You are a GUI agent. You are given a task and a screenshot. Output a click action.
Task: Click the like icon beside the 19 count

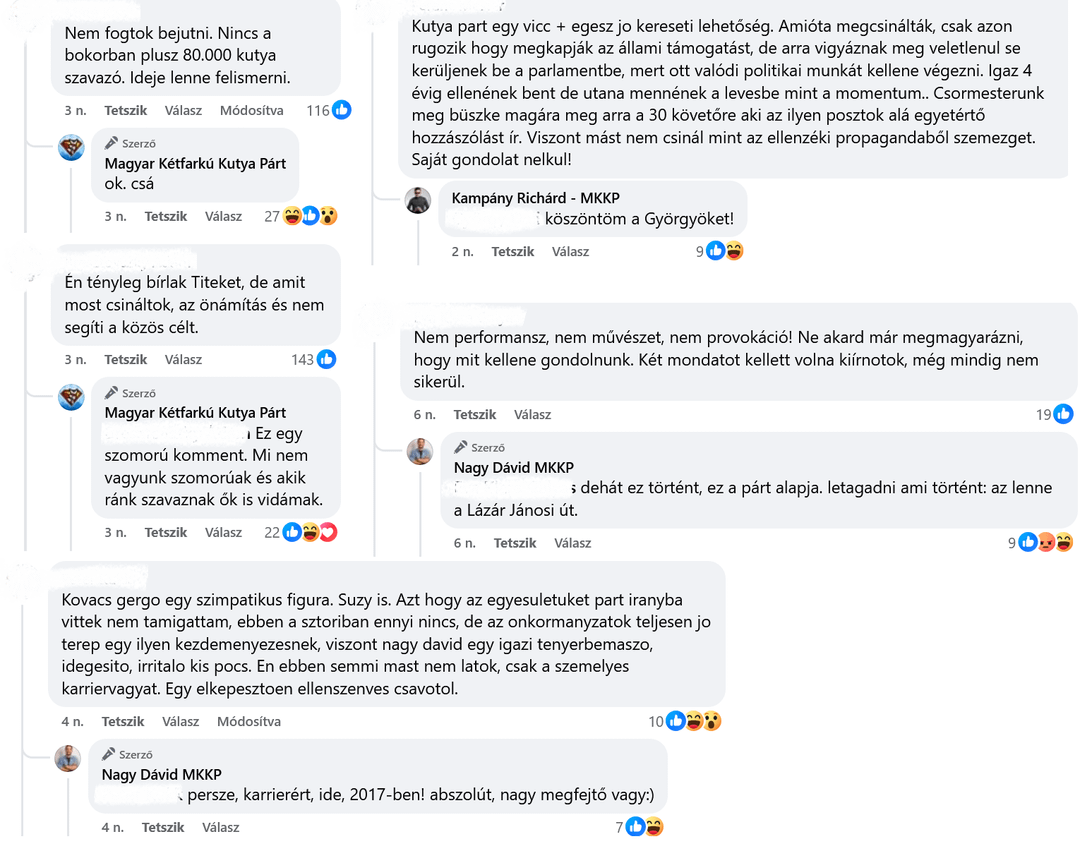[1063, 414]
